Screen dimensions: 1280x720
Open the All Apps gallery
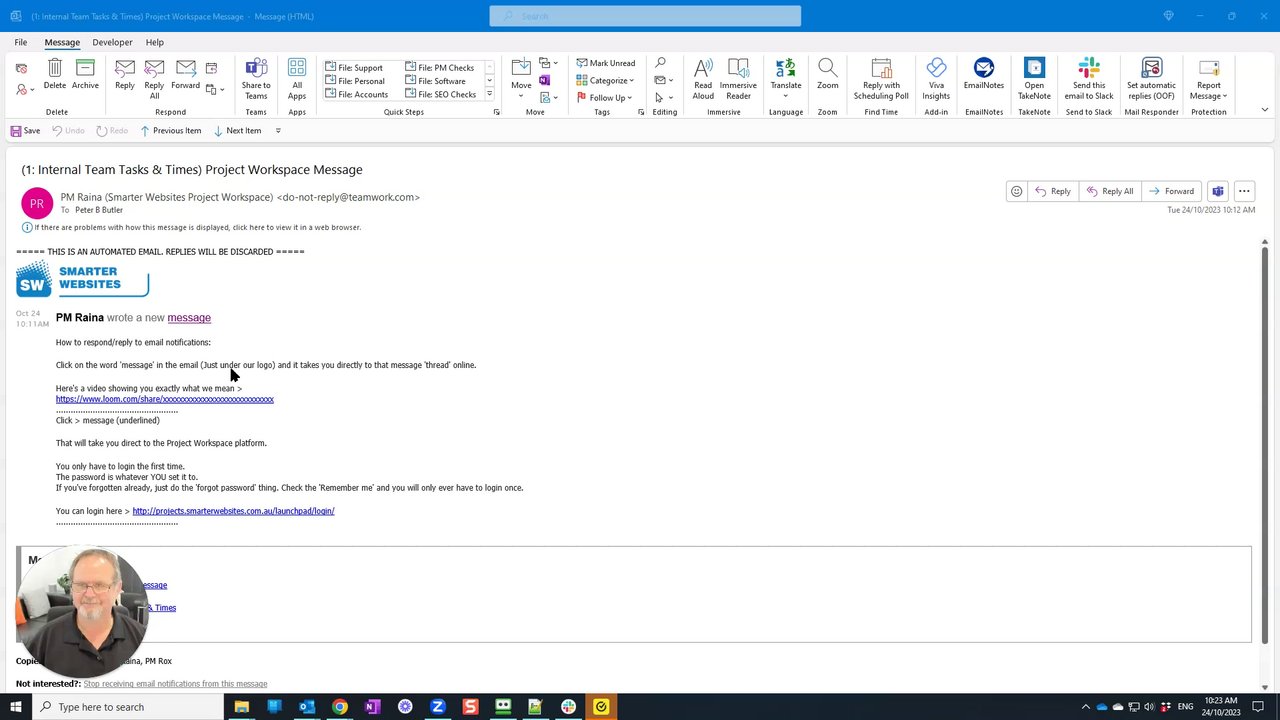pos(297,78)
